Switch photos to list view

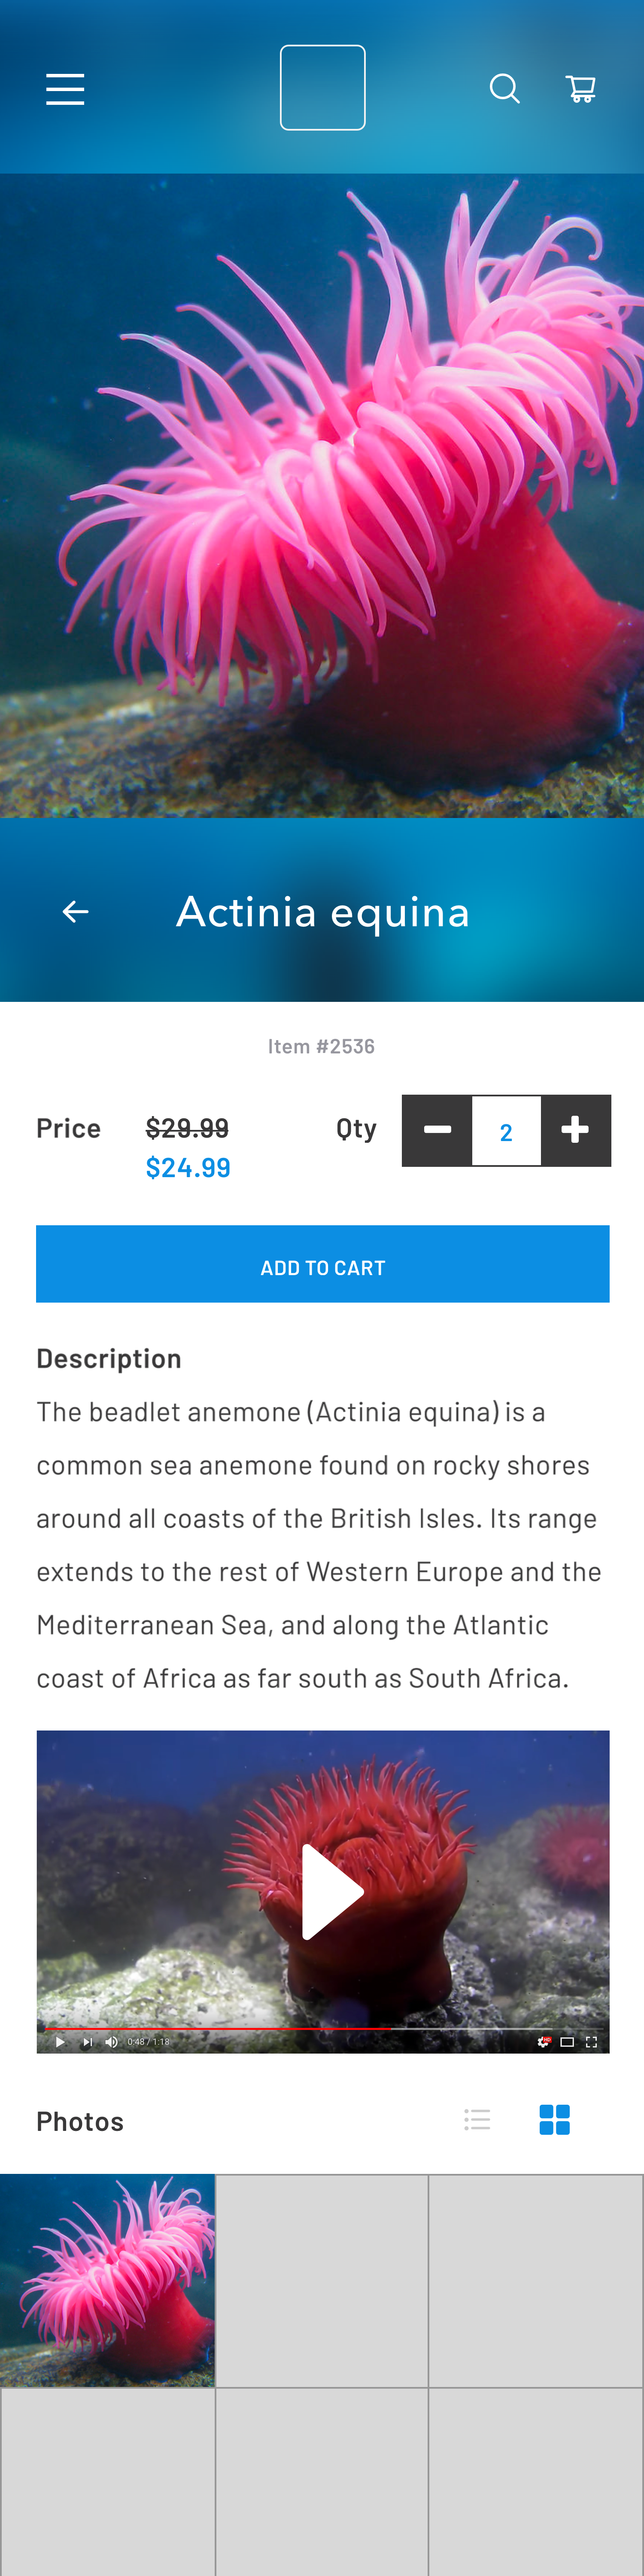pos(477,2119)
